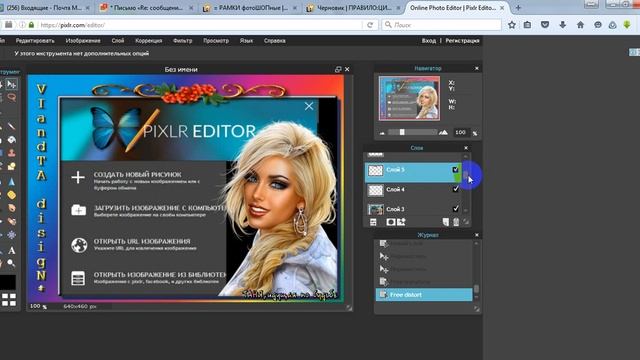Select the Lasso tool

point(11,98)
